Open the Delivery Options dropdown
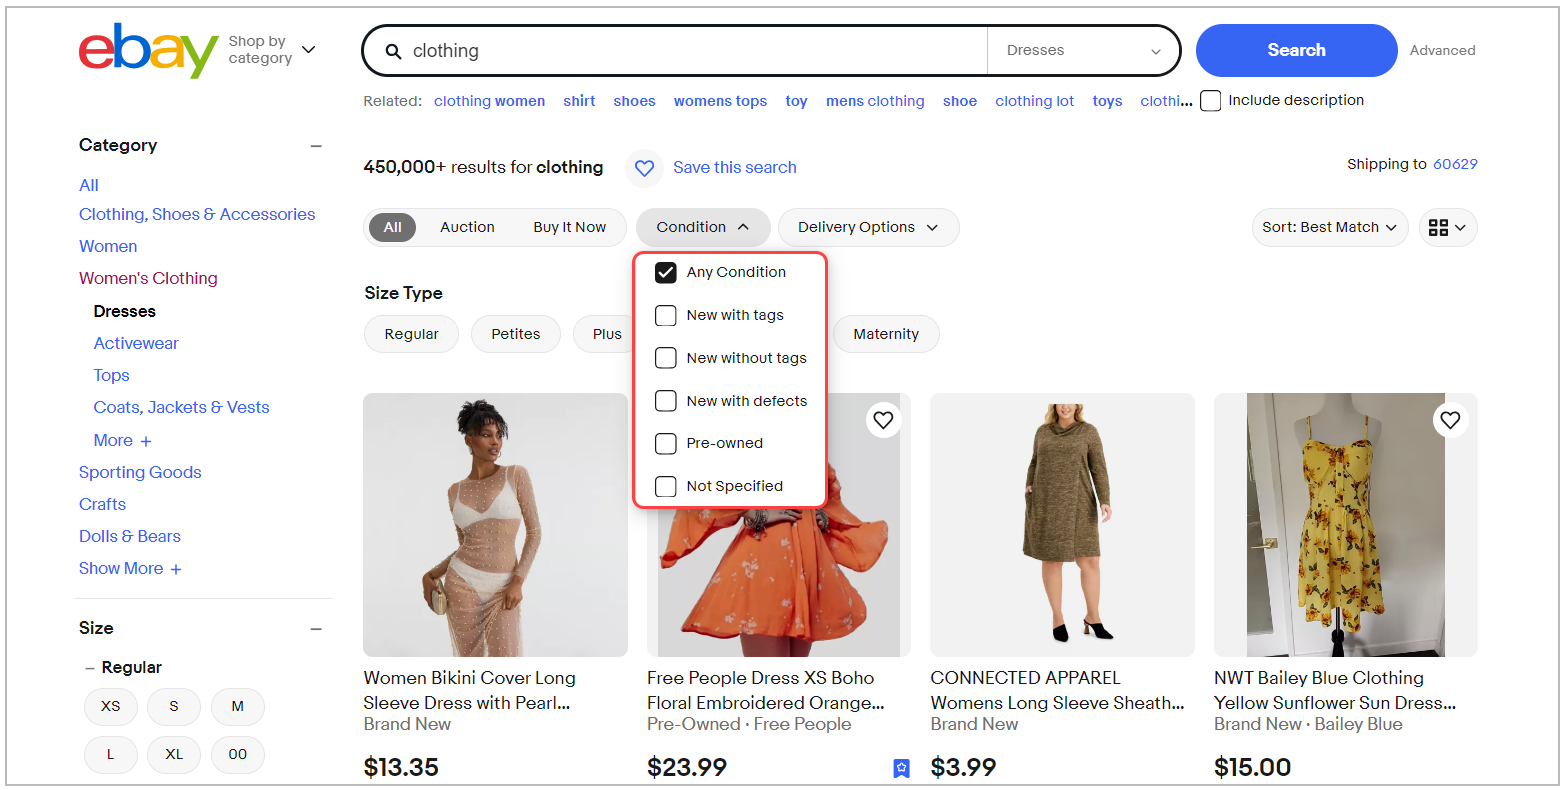1565x790 pixels. [x=868, y=227]
